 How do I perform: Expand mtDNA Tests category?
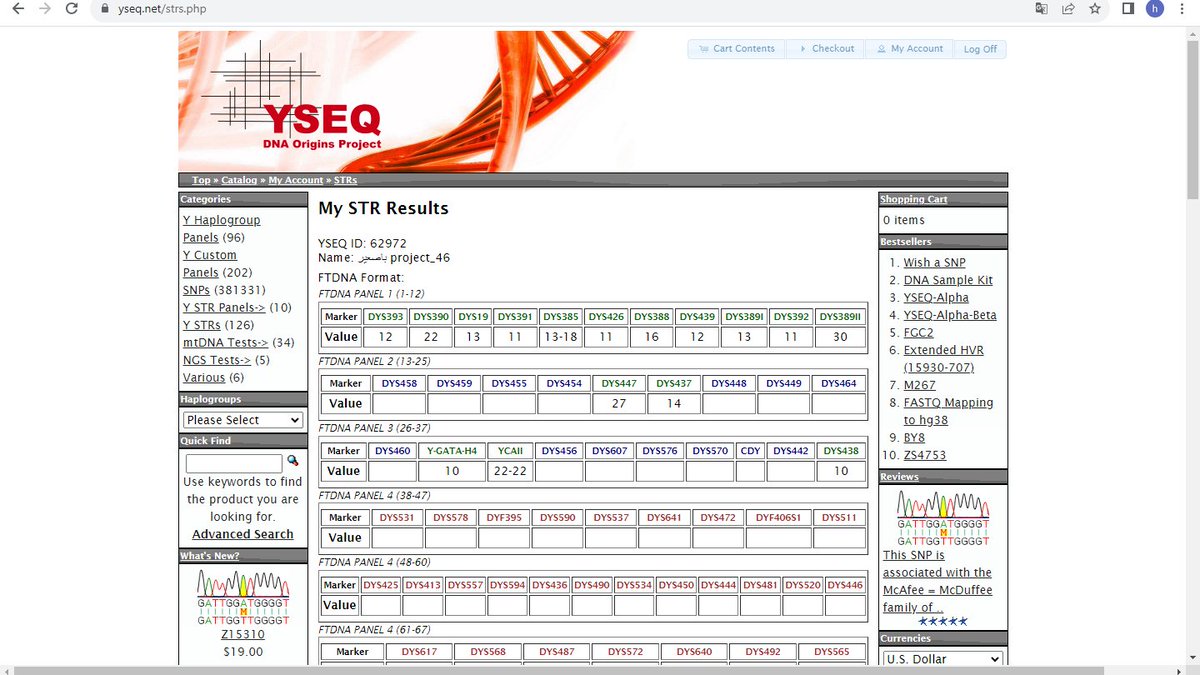tap(226, 343)
